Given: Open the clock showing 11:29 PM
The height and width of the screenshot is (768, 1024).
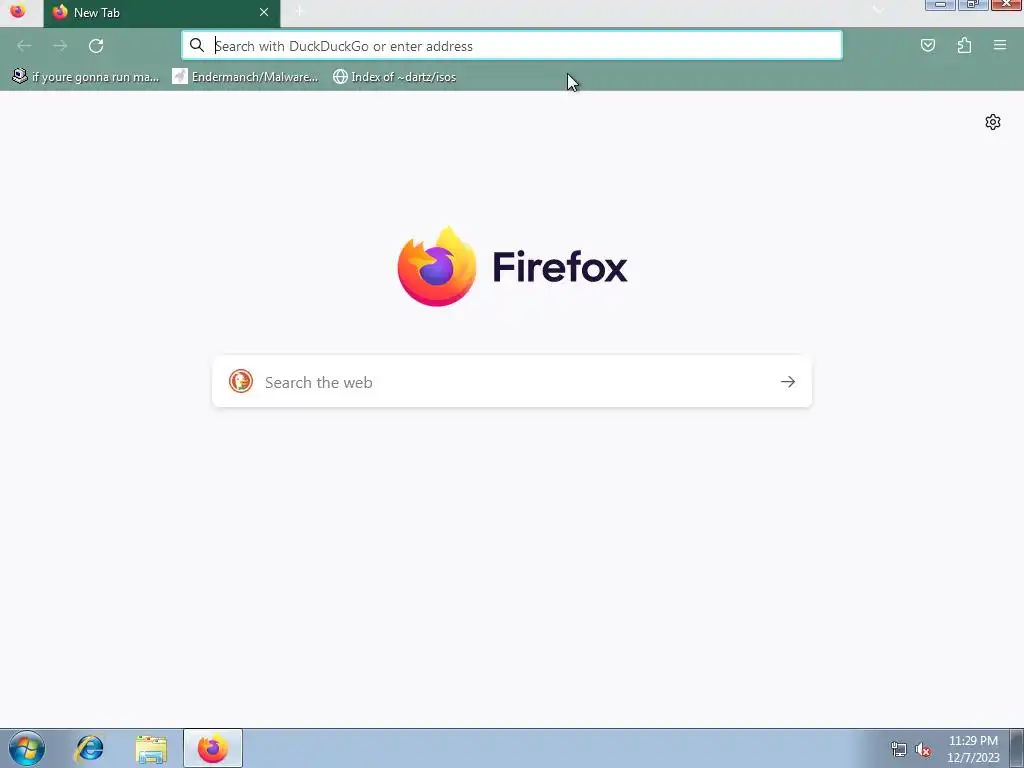Looking at the screenshot, I should tap(972, 749).
